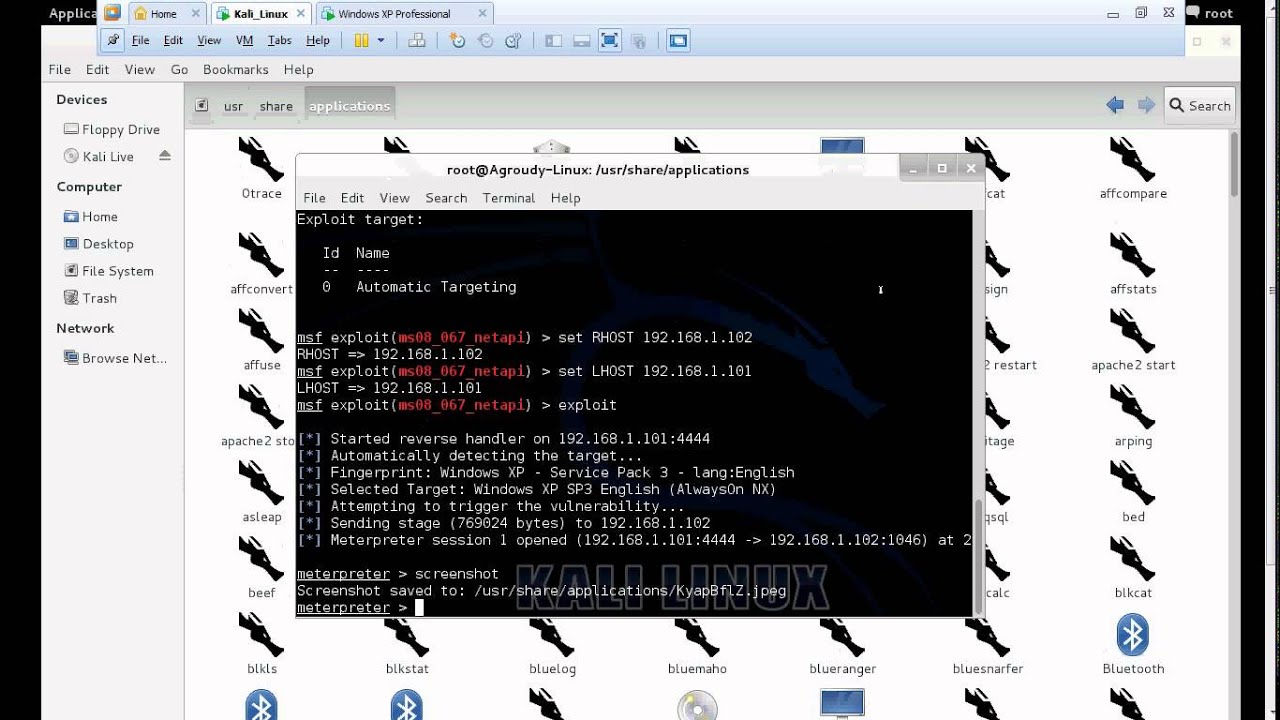Select the arping application icon
This screenshot has height=720, width=1280.
[1133, 408]
